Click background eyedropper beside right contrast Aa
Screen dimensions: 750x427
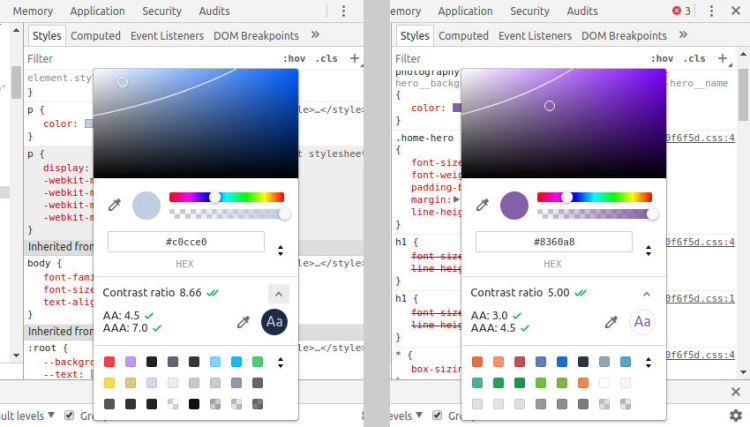pos(611,322)
